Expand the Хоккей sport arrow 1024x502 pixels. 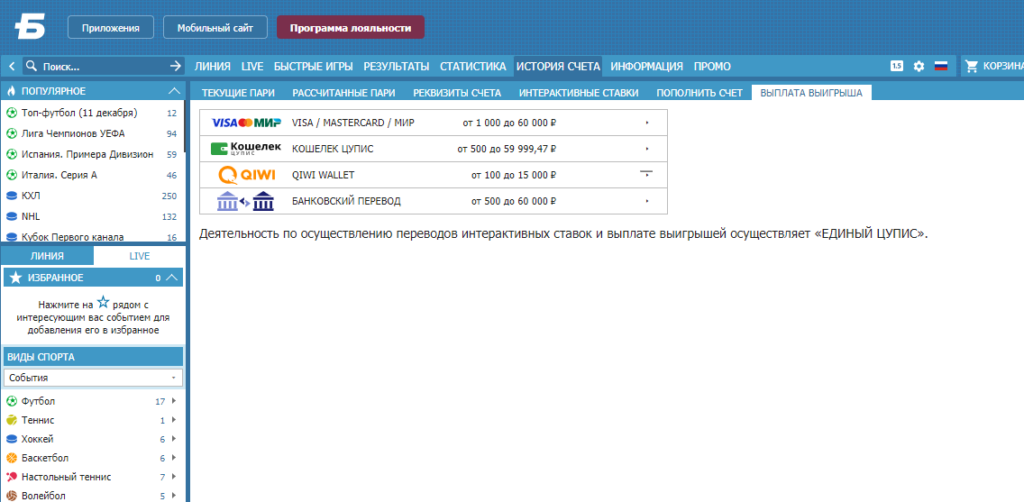coord(174,439)
